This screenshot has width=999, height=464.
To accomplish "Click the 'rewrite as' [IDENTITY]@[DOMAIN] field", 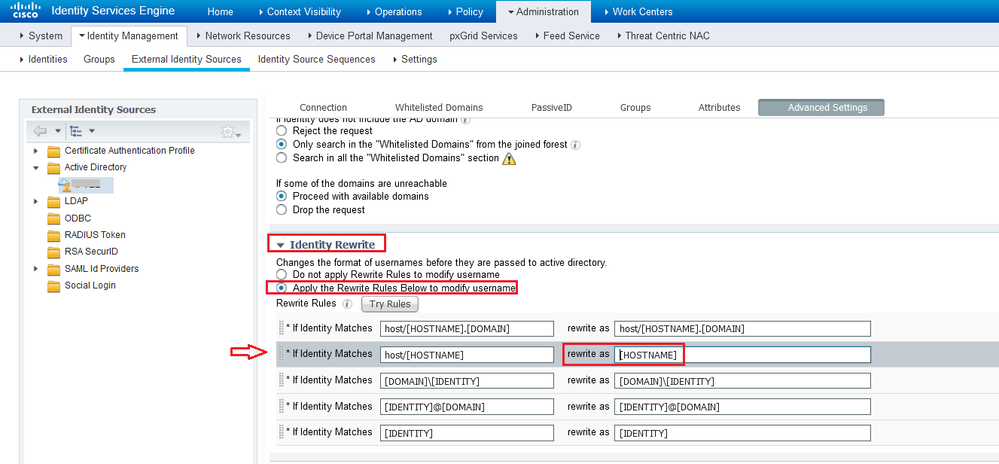I will point(742,407).
